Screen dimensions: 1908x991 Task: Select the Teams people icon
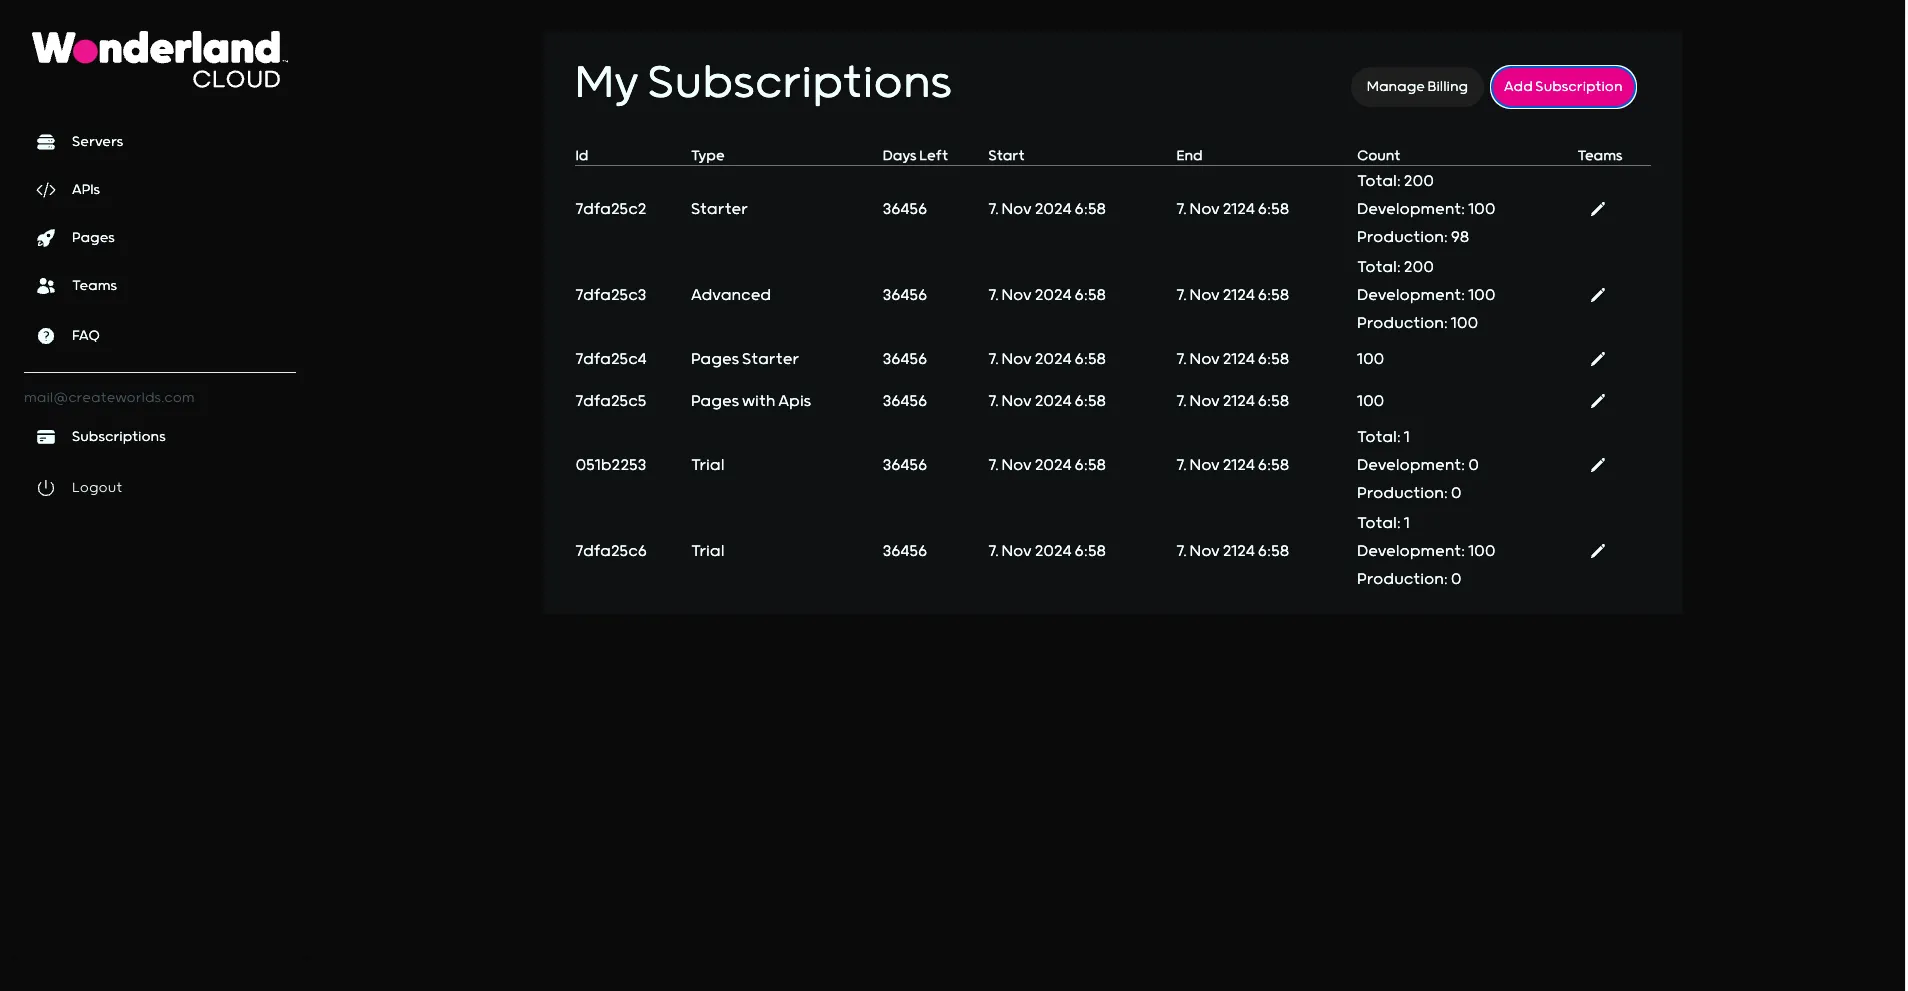(x=47, y=285)
